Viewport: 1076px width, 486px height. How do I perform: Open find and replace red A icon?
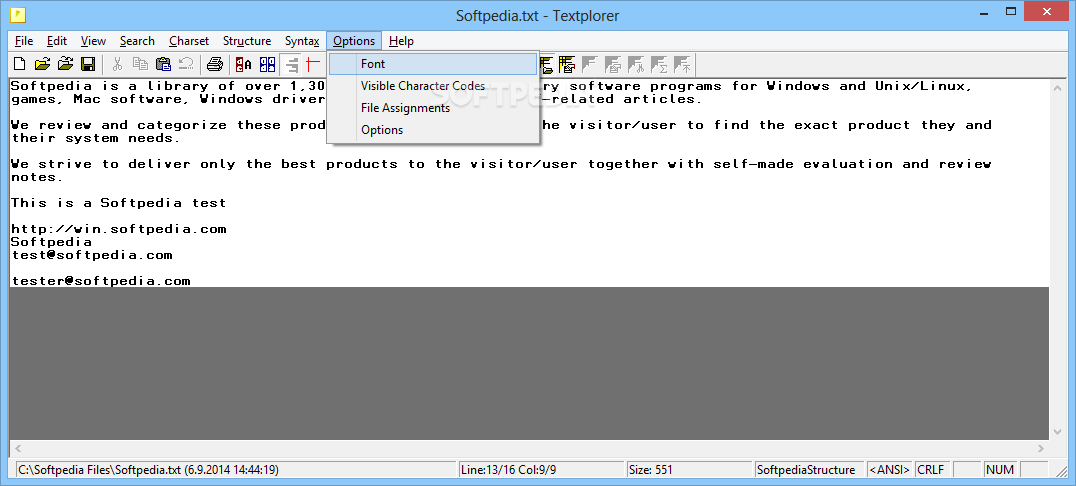(244, 65)
